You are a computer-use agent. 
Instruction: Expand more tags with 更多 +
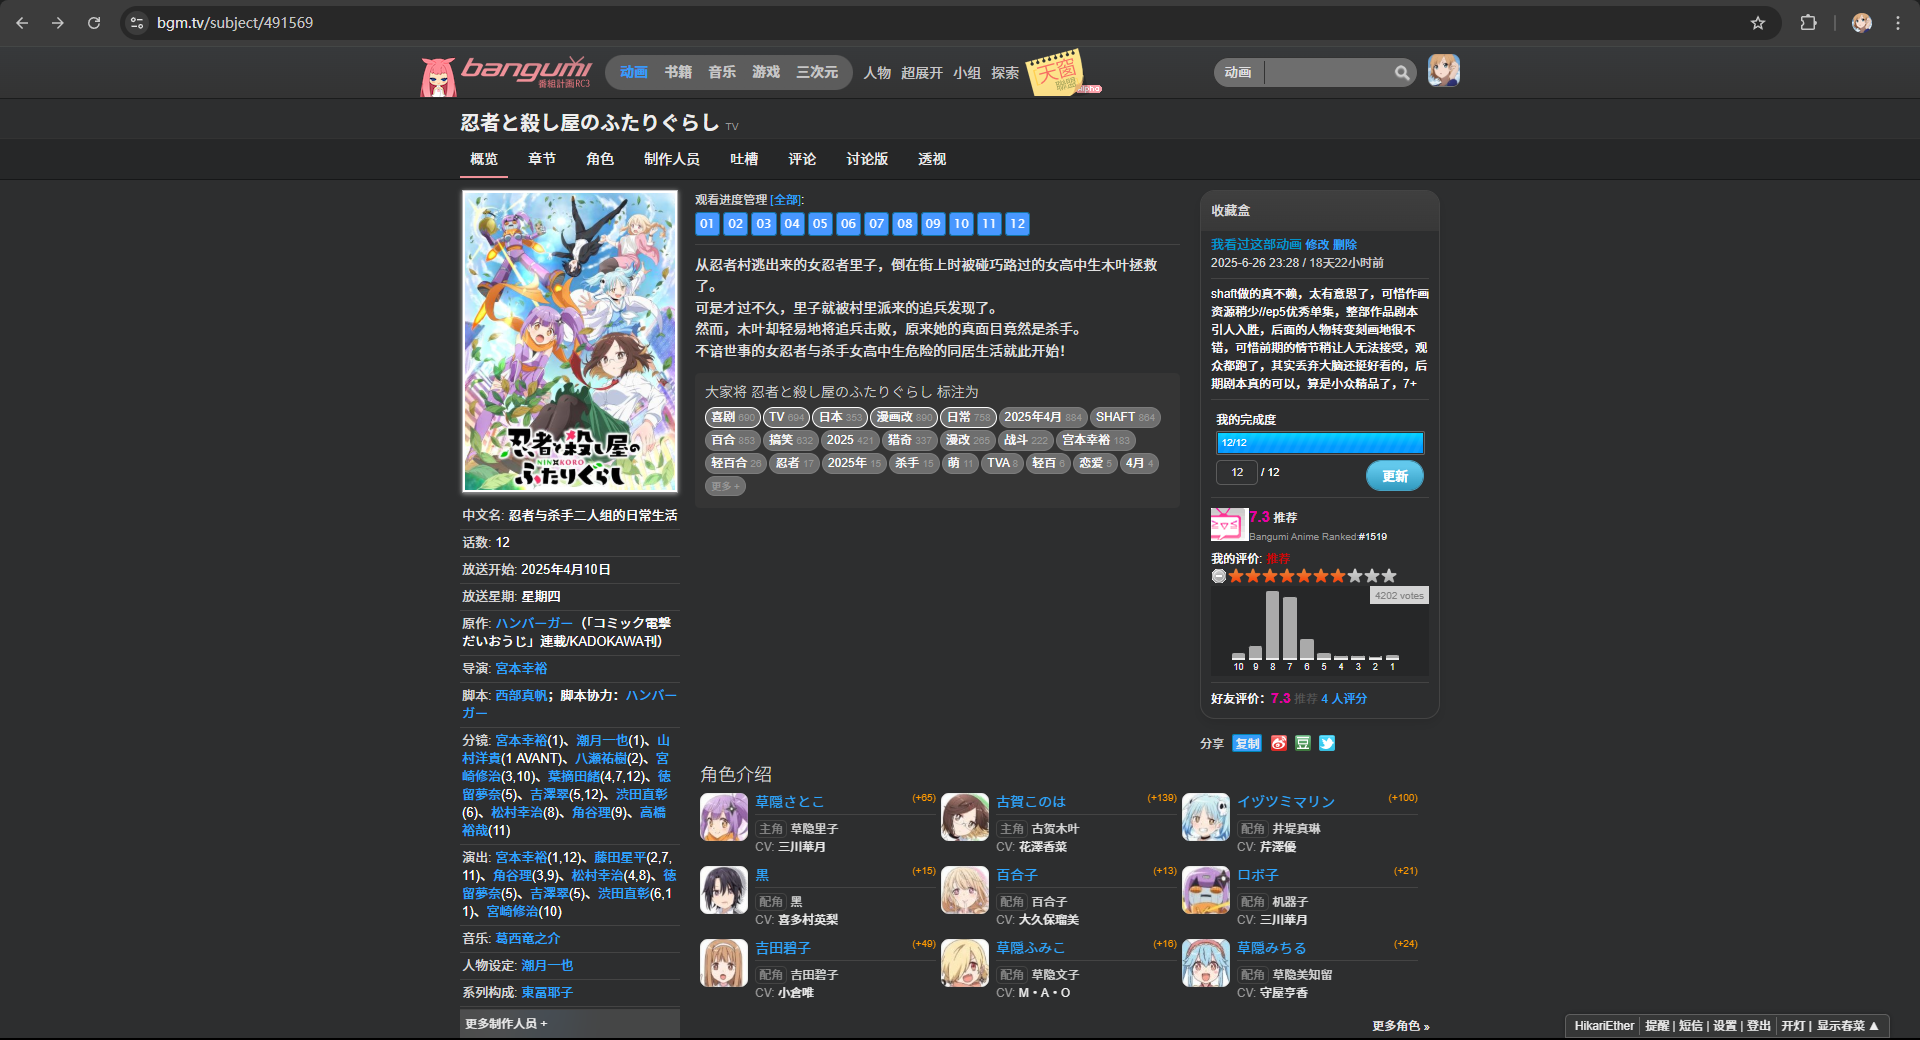point(725,486)
